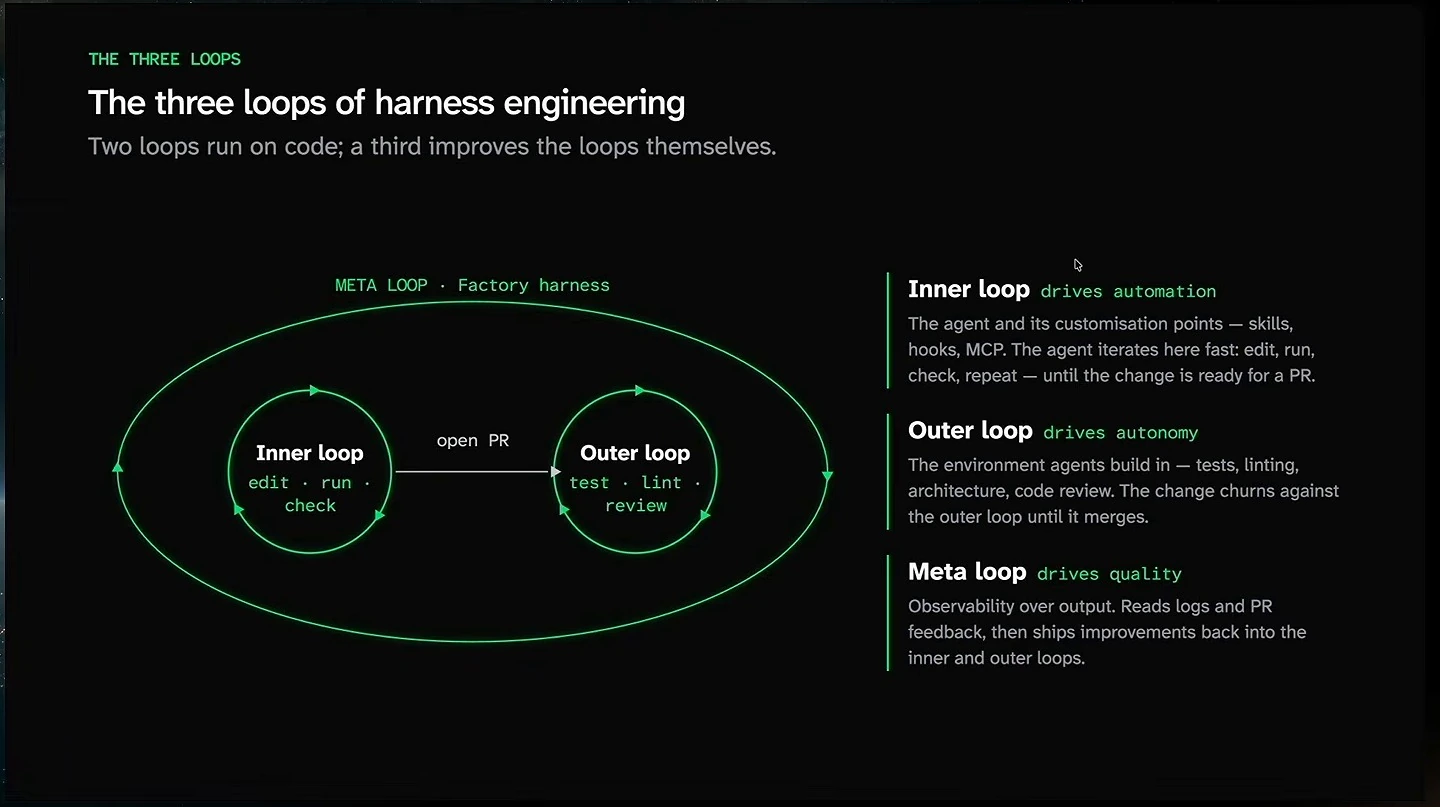Viewport: 1440px width, 807px height.
Task: Click the "Inner loop" heading beside "drives automation"
Action: click(x=969, y=289)
